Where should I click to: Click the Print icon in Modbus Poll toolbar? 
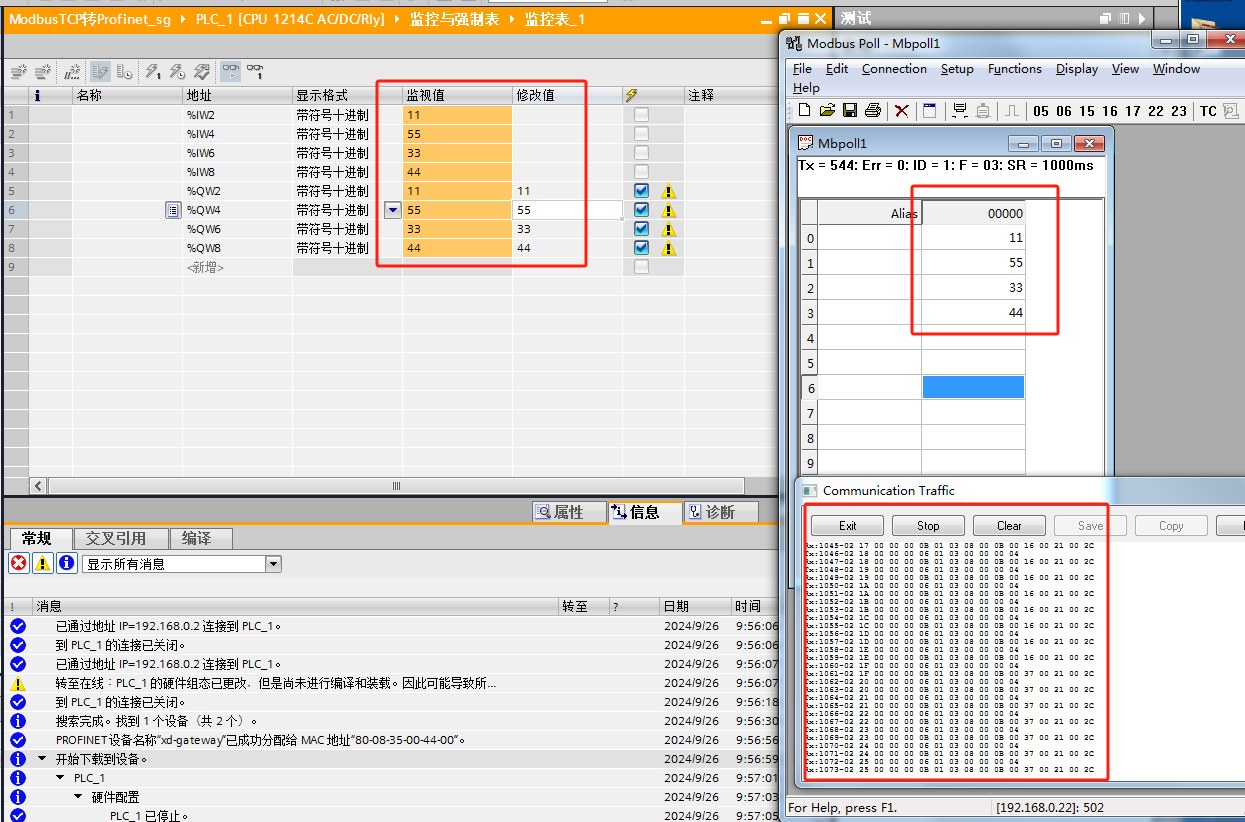(873, 110)
